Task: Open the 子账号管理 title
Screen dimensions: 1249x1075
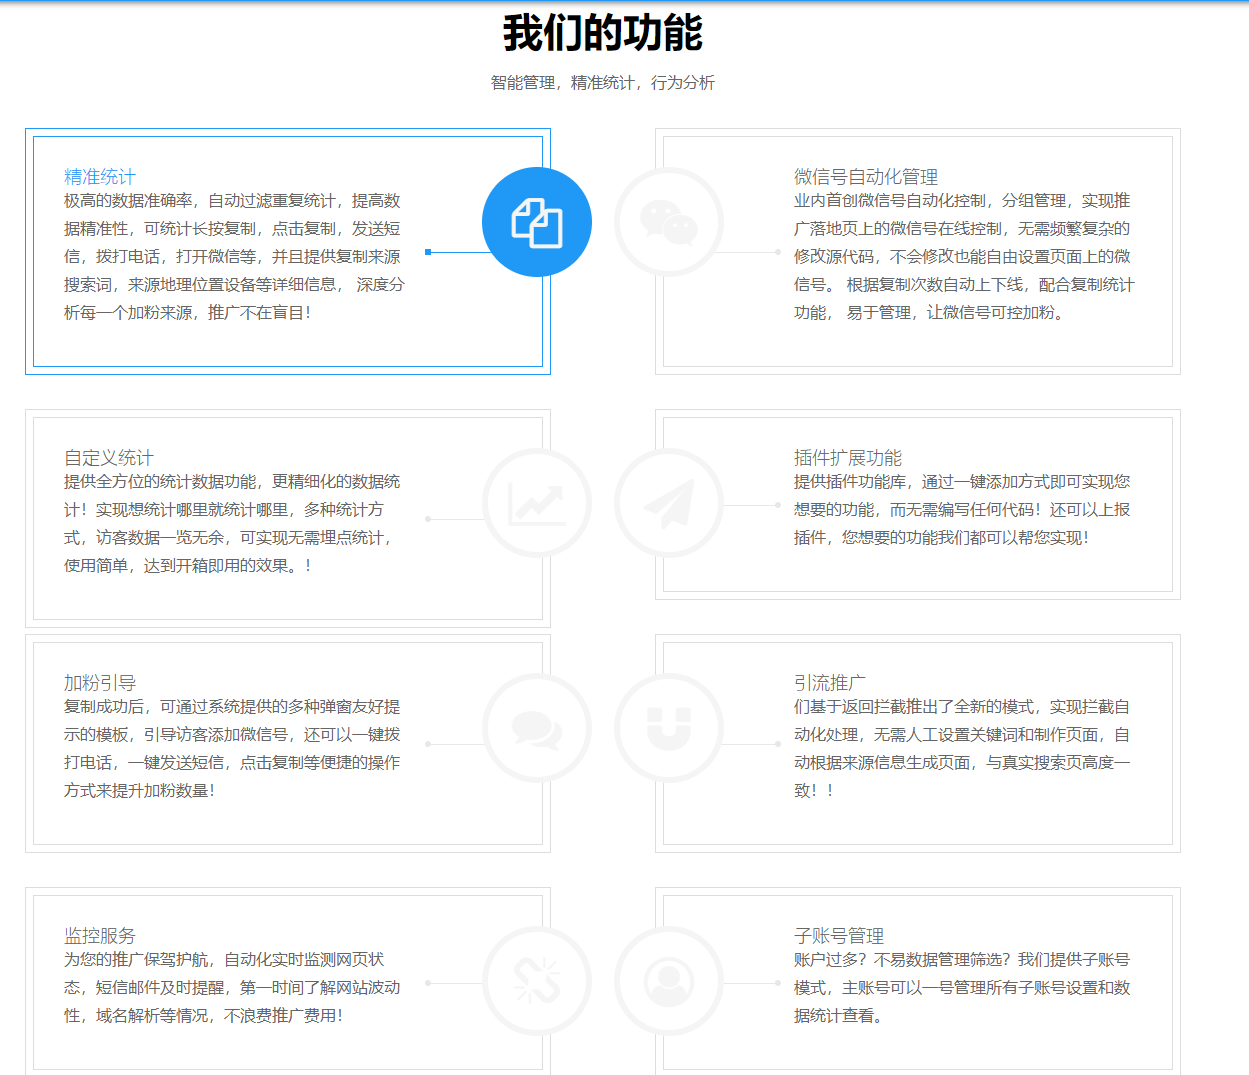Action: (x=839, y=936)
